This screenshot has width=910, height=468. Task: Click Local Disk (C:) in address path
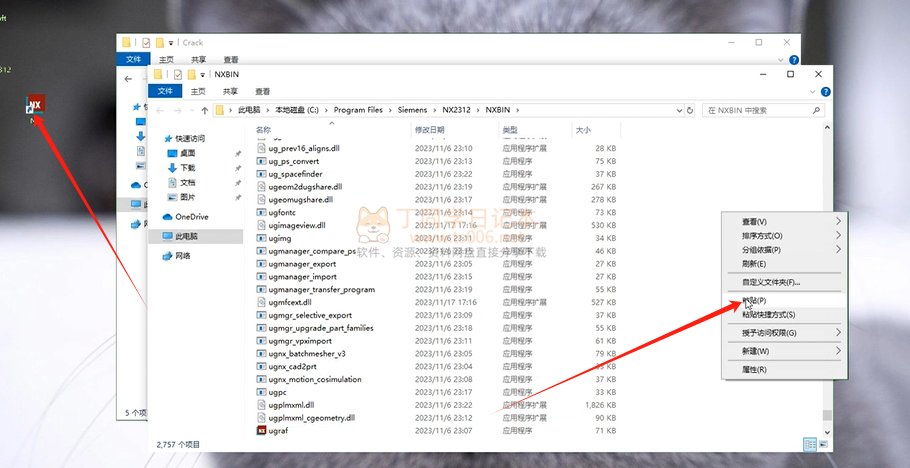(297, 110)
